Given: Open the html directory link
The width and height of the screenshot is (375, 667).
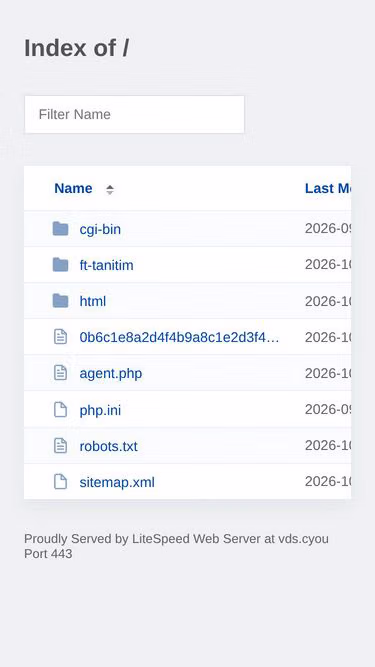Looking at the screenshot, I should [x=93, y=301].
